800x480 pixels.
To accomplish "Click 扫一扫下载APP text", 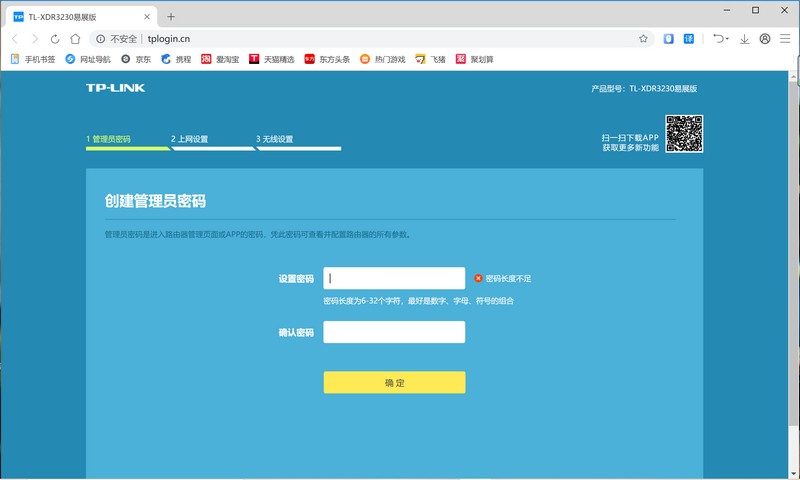I will click(x=630, y=138).
